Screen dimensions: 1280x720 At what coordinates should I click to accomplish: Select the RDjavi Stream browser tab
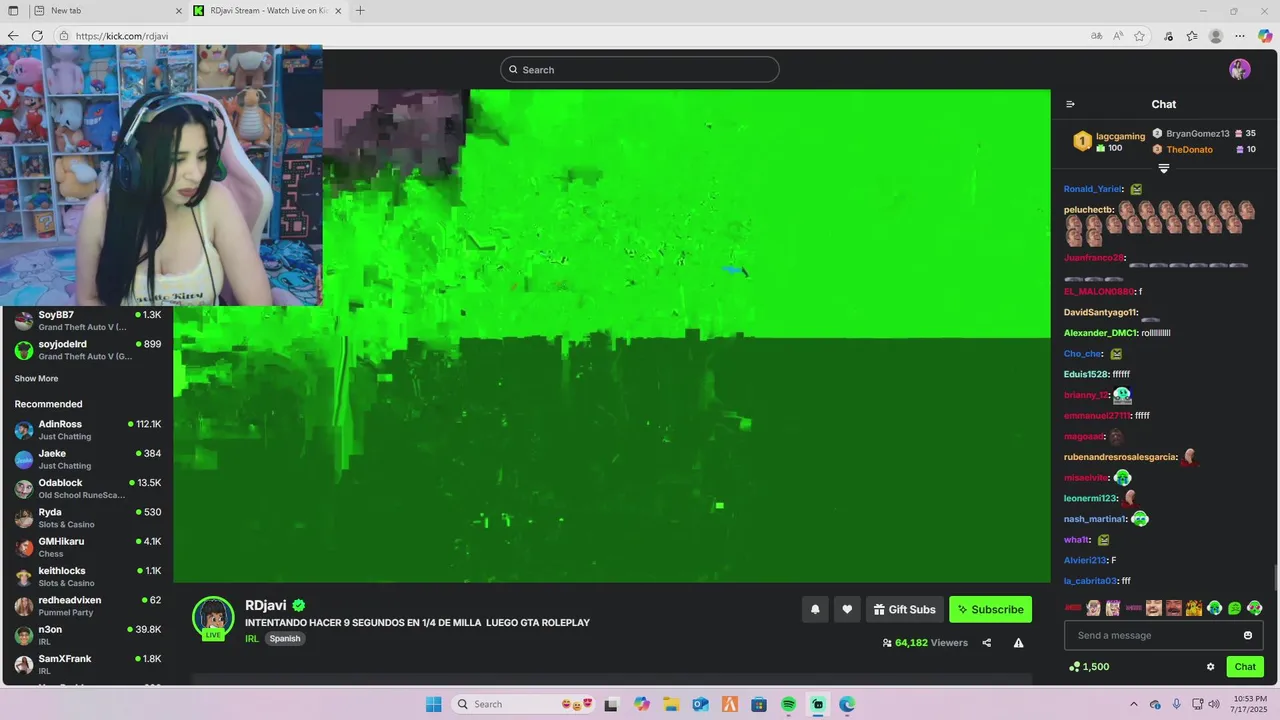point(266,10)
